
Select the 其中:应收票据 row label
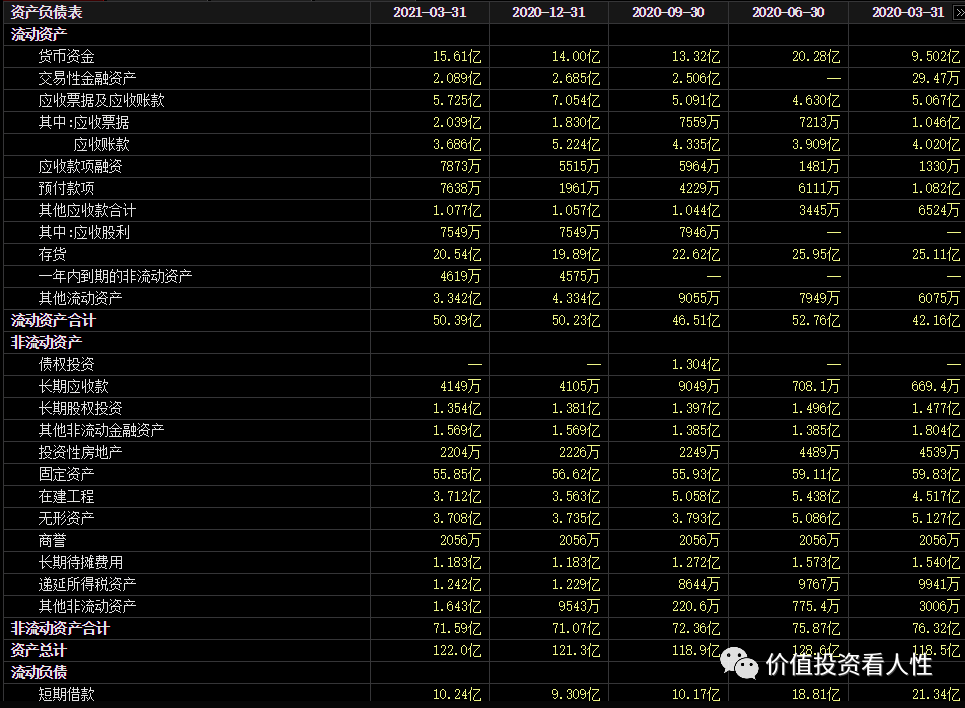coord(84,123)
